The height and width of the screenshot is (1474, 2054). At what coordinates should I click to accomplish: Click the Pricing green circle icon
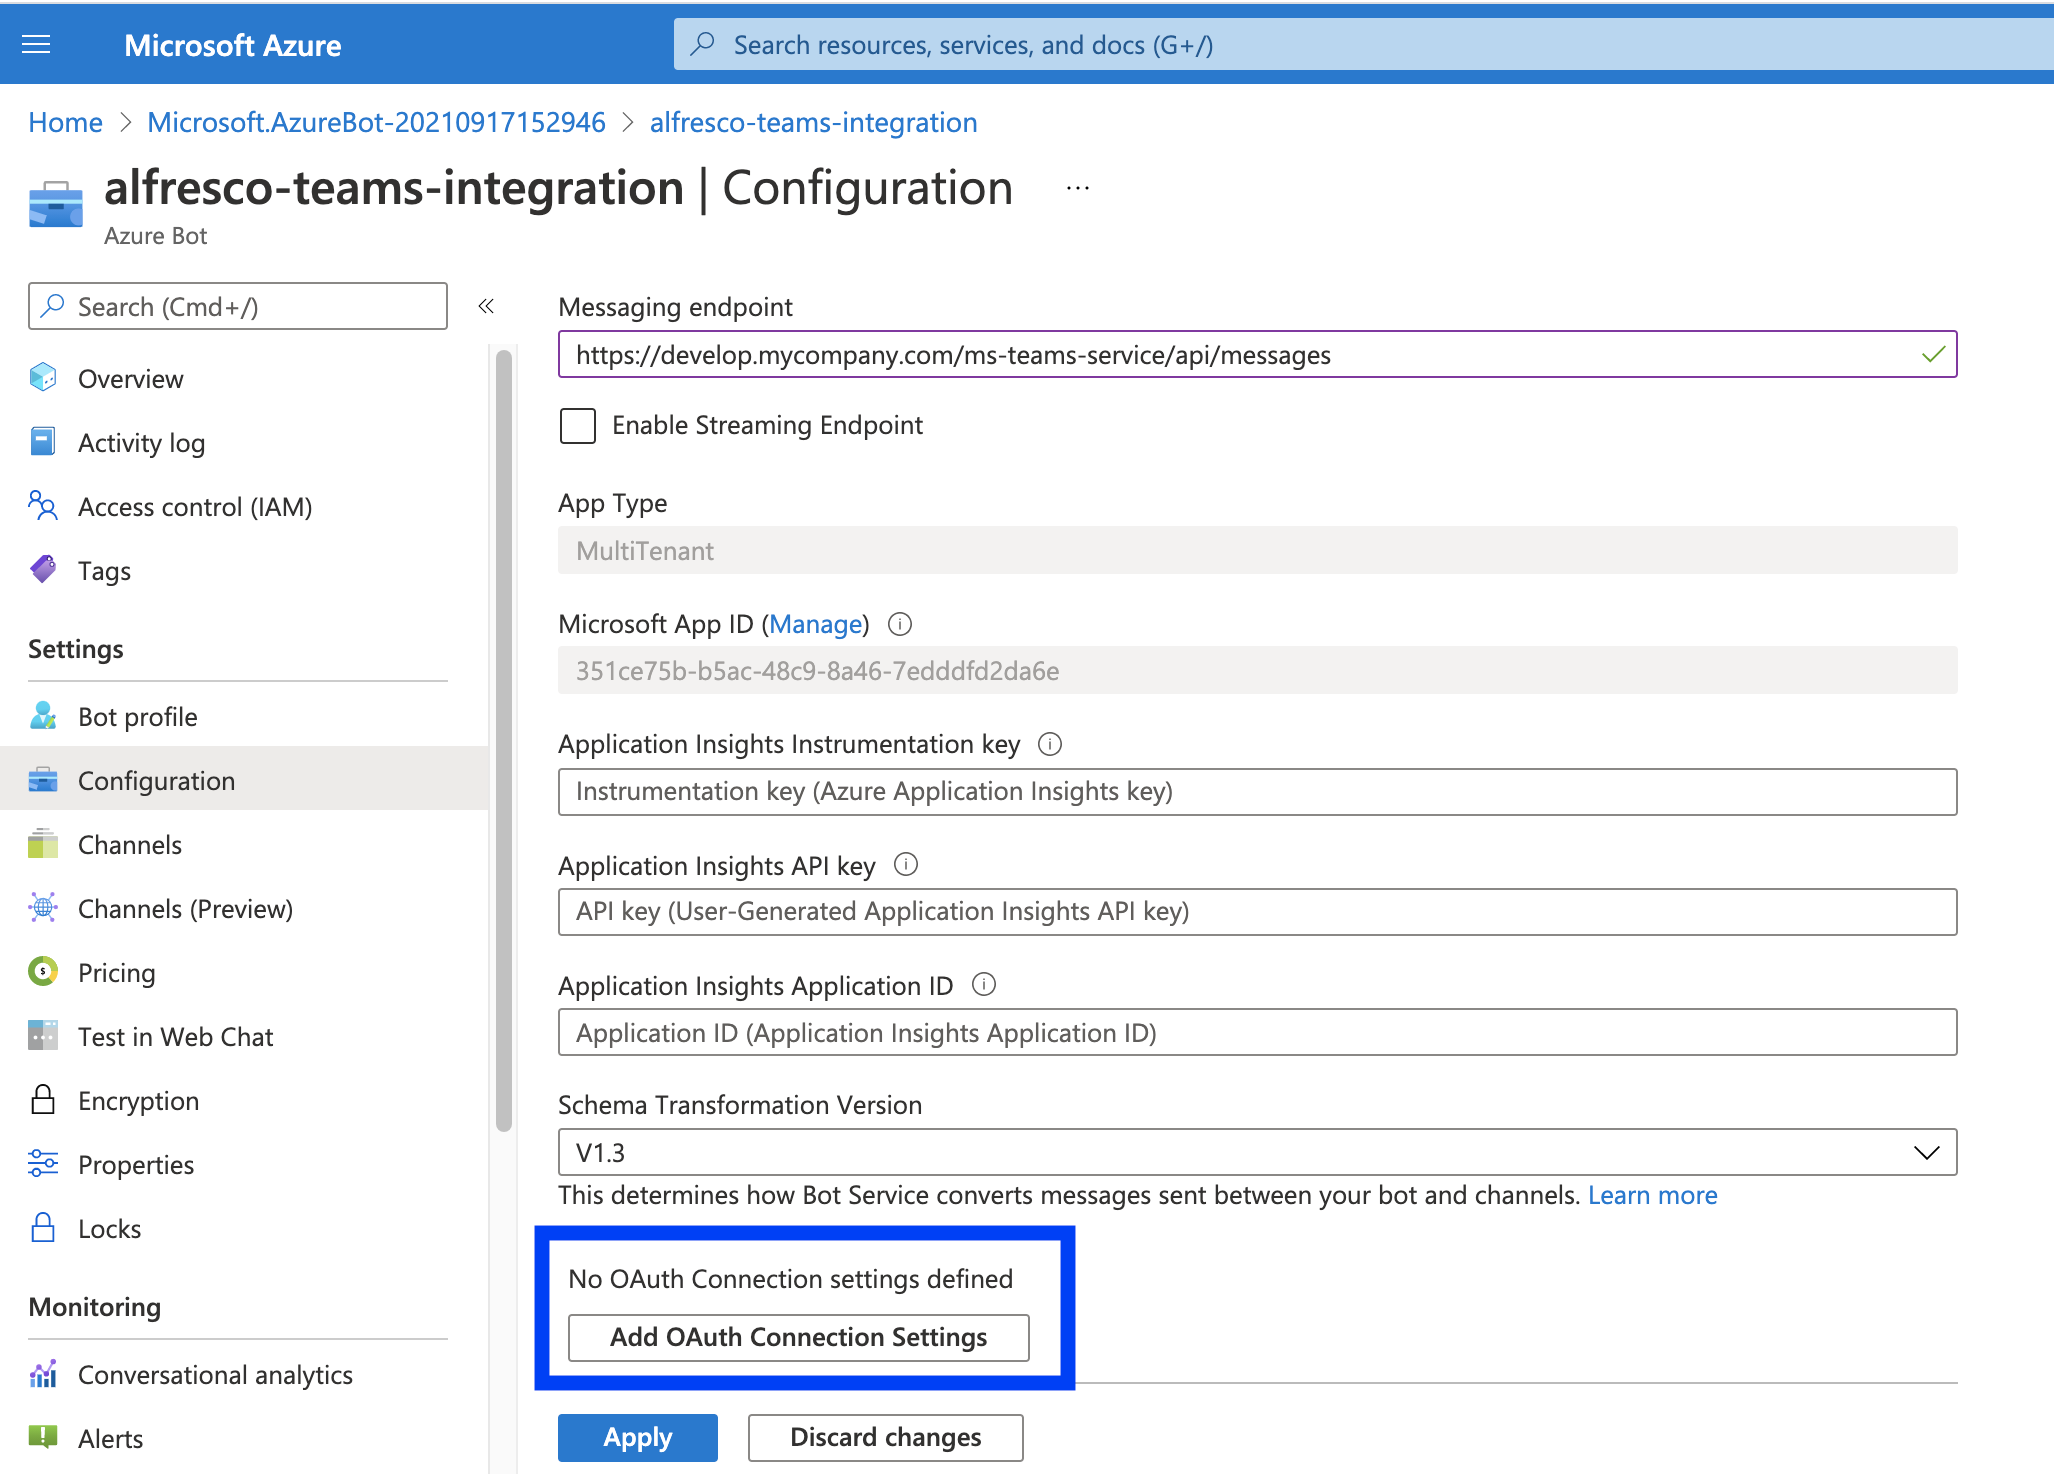click(x=43, y=972)
